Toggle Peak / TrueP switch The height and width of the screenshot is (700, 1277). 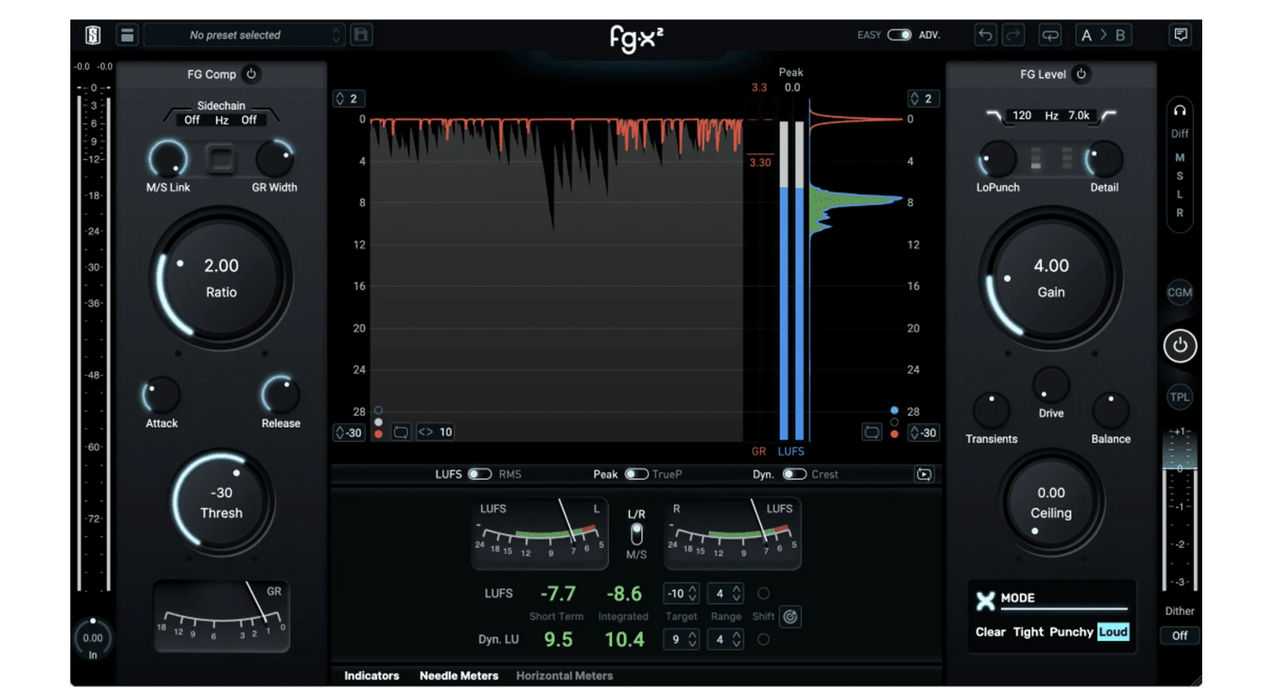636,474
